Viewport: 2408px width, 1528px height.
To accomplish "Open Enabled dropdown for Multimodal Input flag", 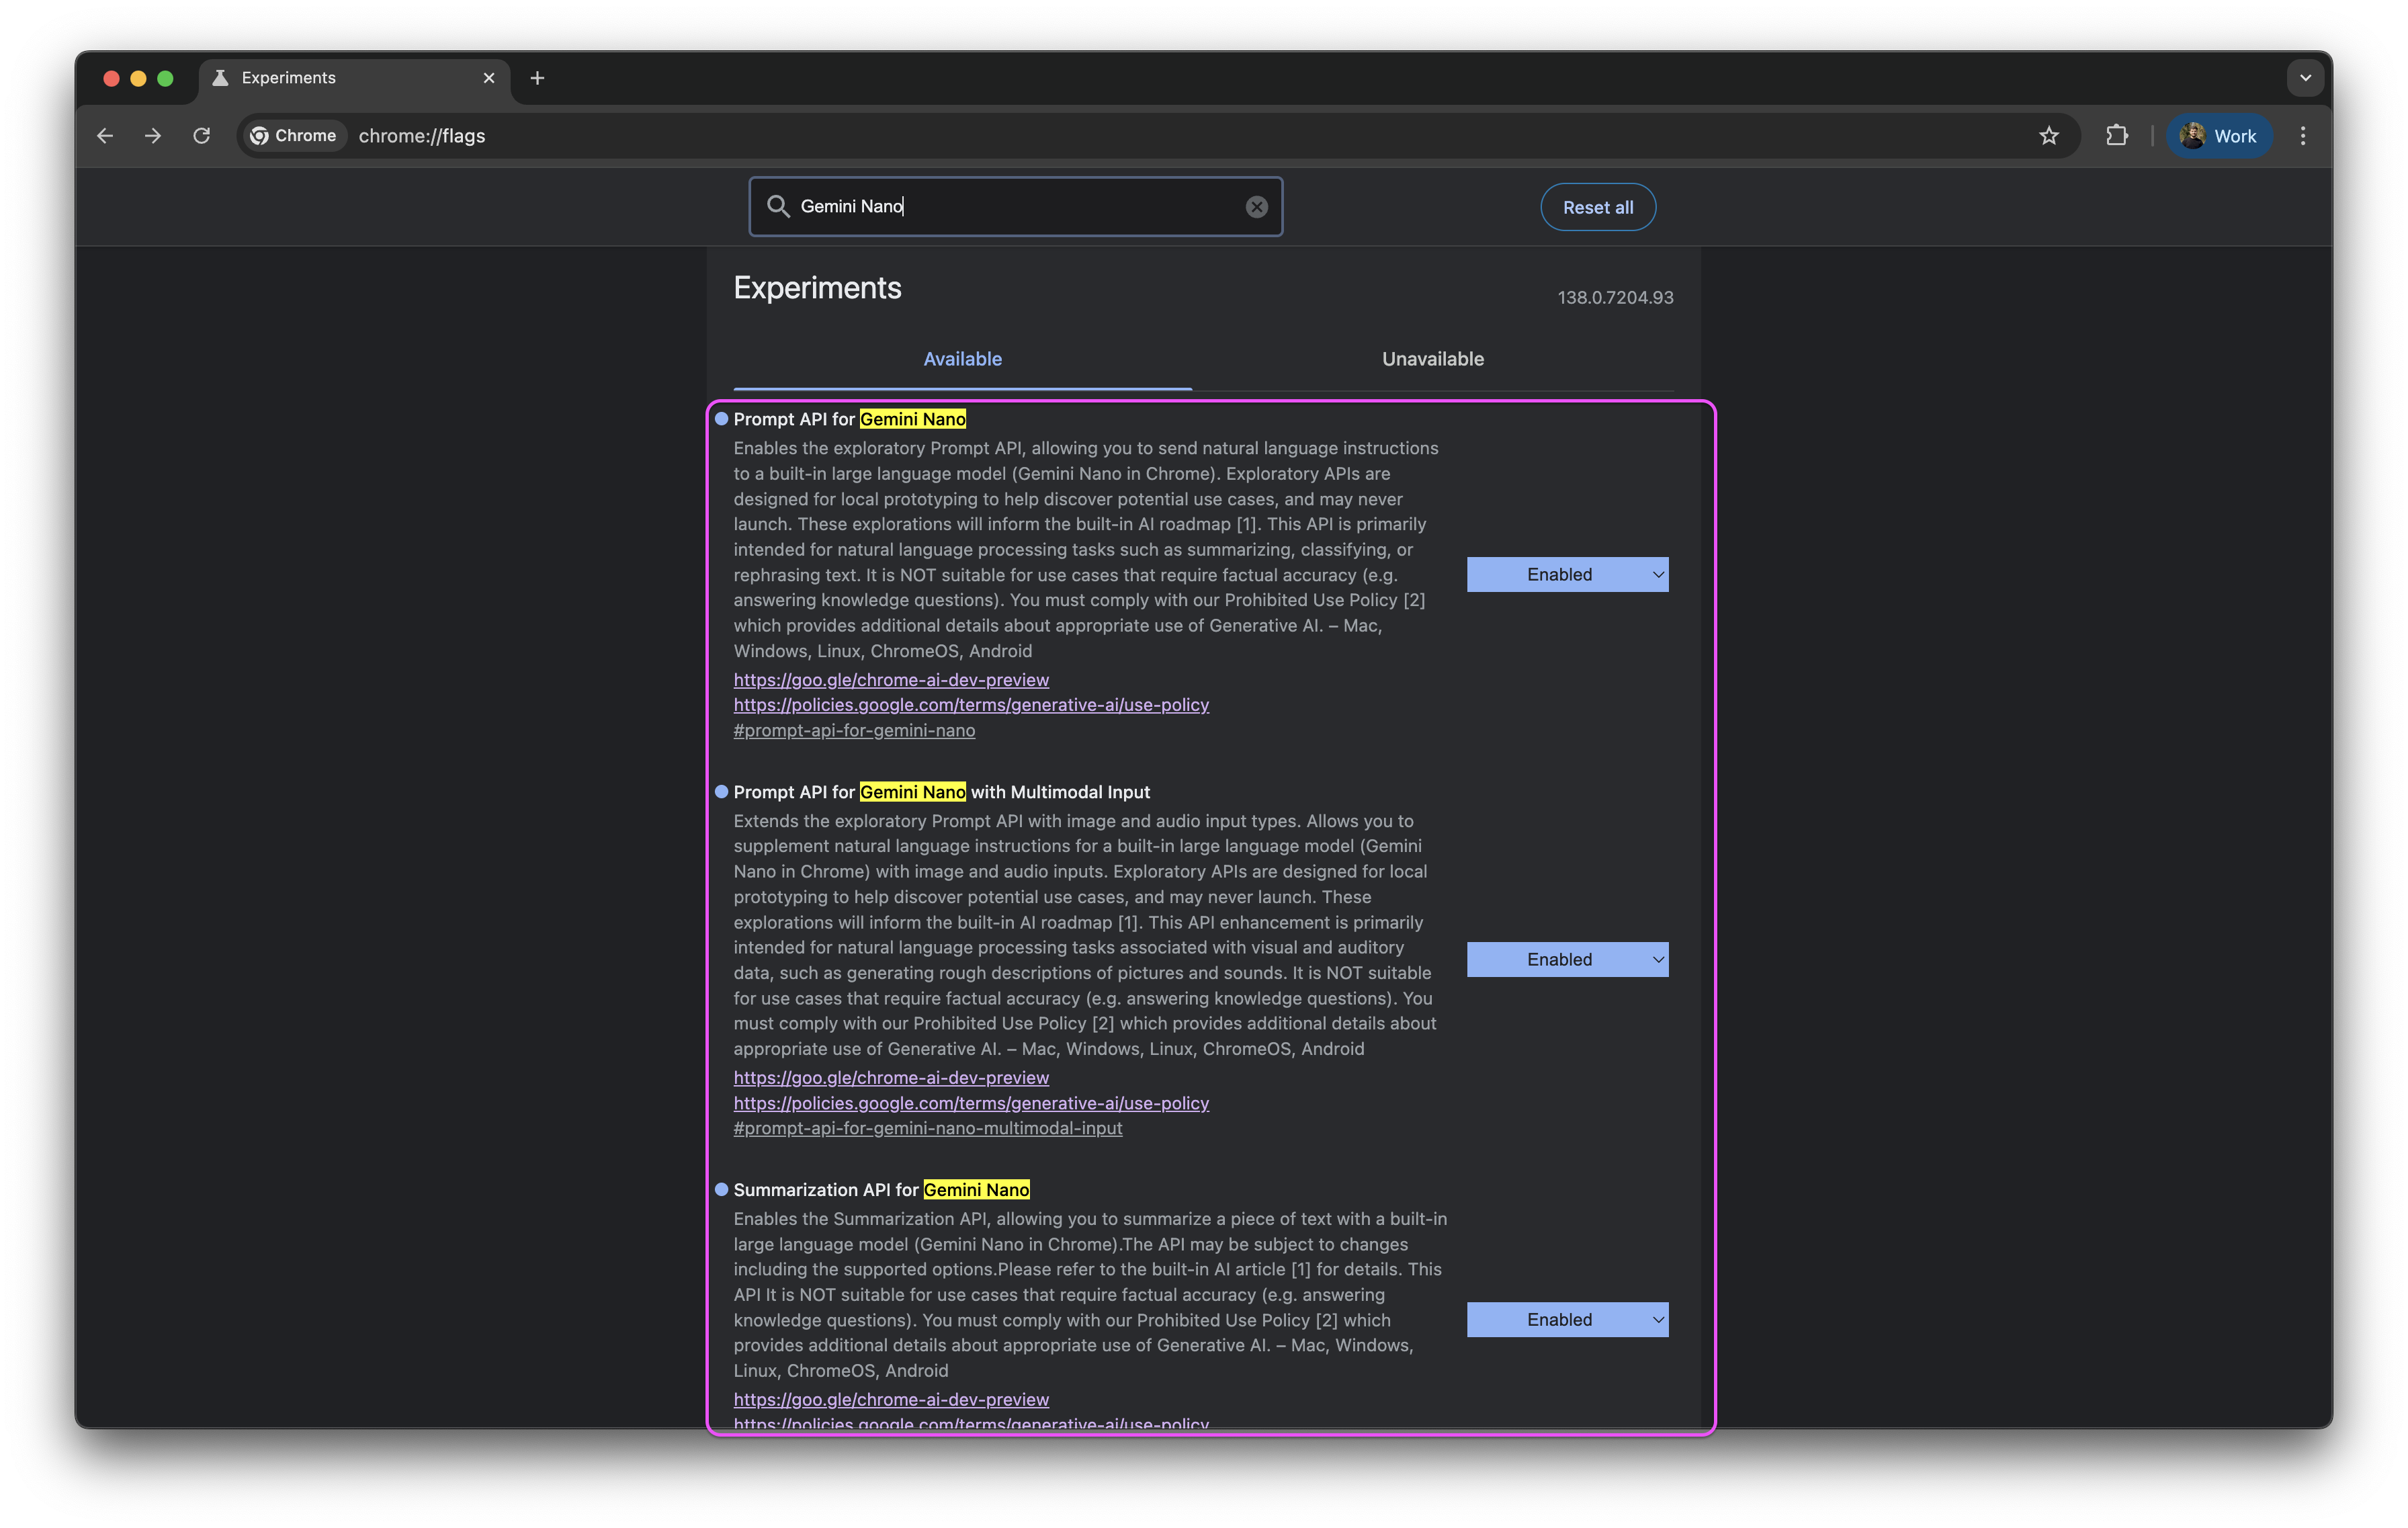I will 1567,959.
